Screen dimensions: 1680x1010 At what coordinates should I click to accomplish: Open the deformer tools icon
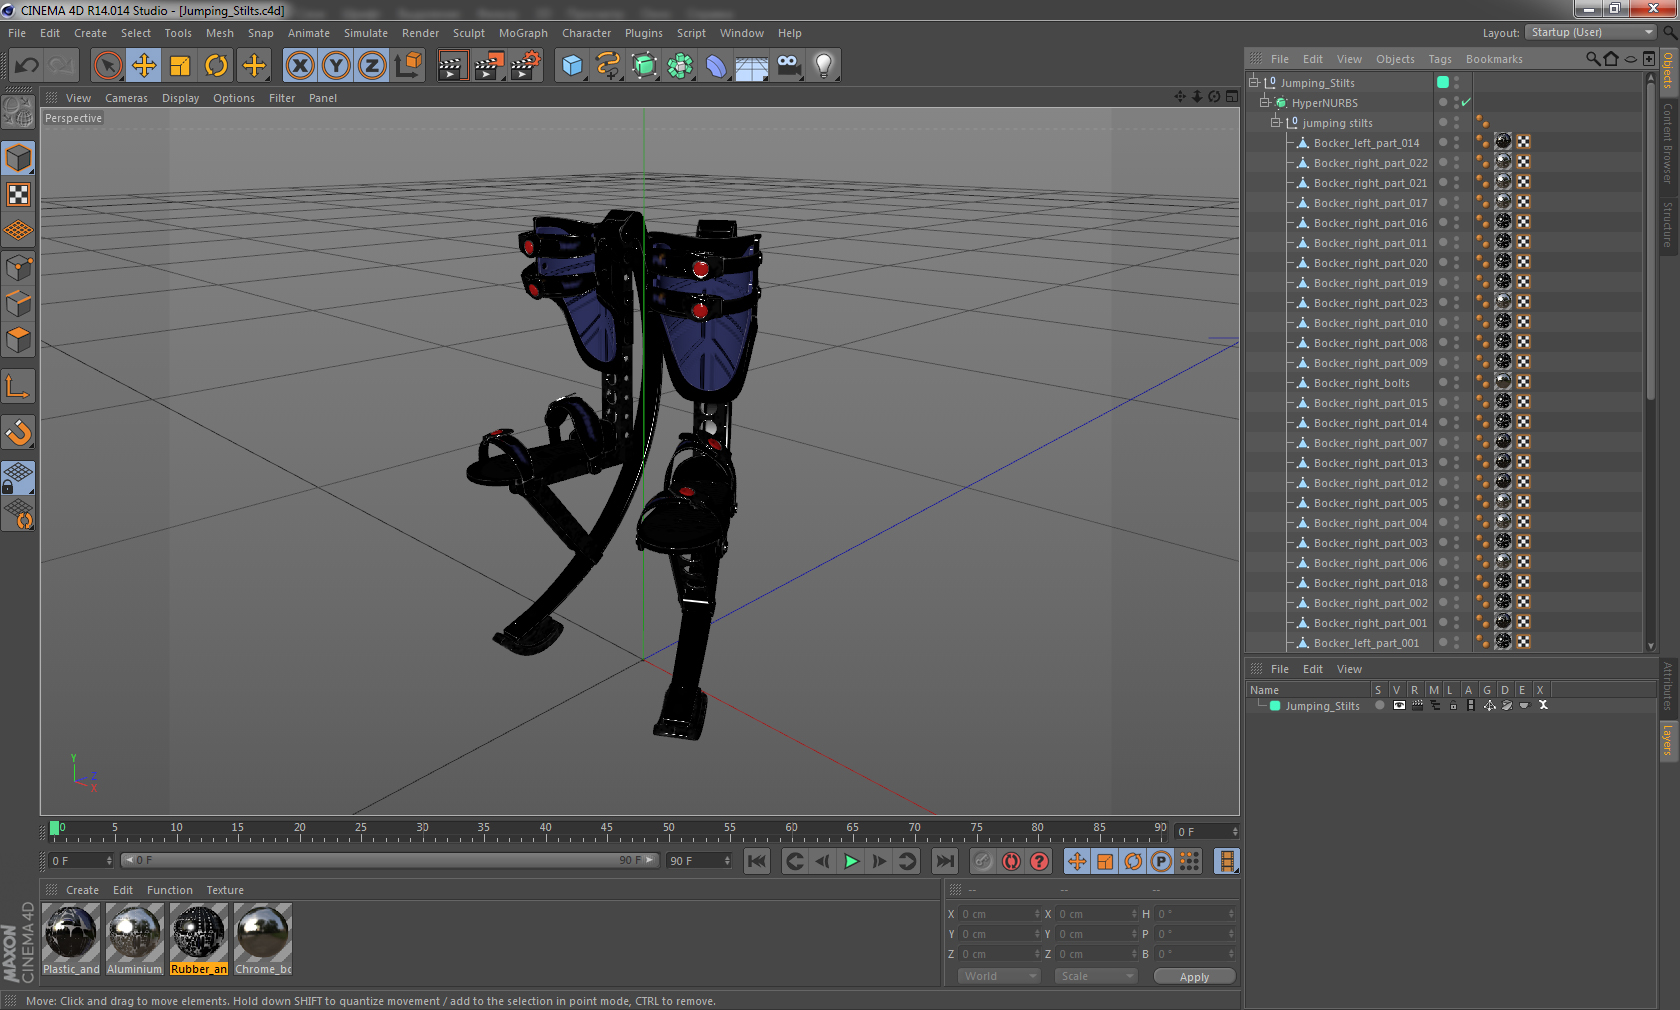tap(716, 66)
